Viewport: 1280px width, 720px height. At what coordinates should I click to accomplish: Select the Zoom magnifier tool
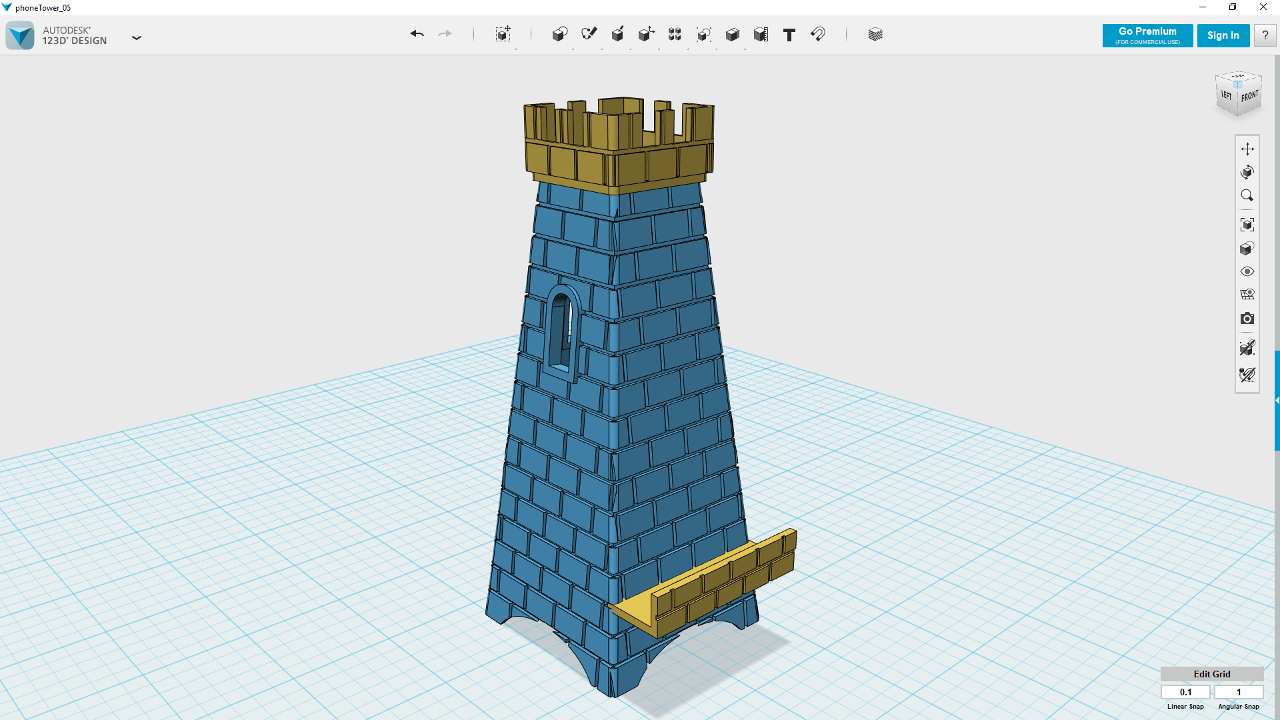[x=1247, y=196]
